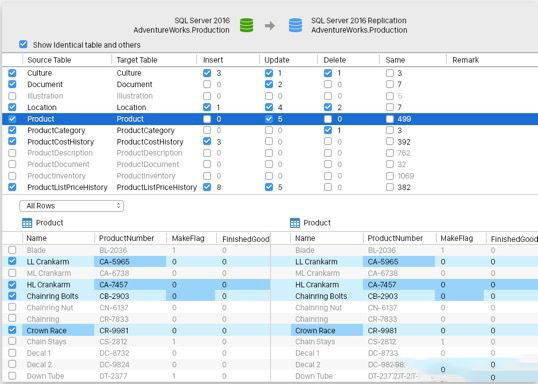Toggle ProductCategory Delete checkbox
Image resolution: width=538 pixels, height=384 pixels.
coord(328,130)
